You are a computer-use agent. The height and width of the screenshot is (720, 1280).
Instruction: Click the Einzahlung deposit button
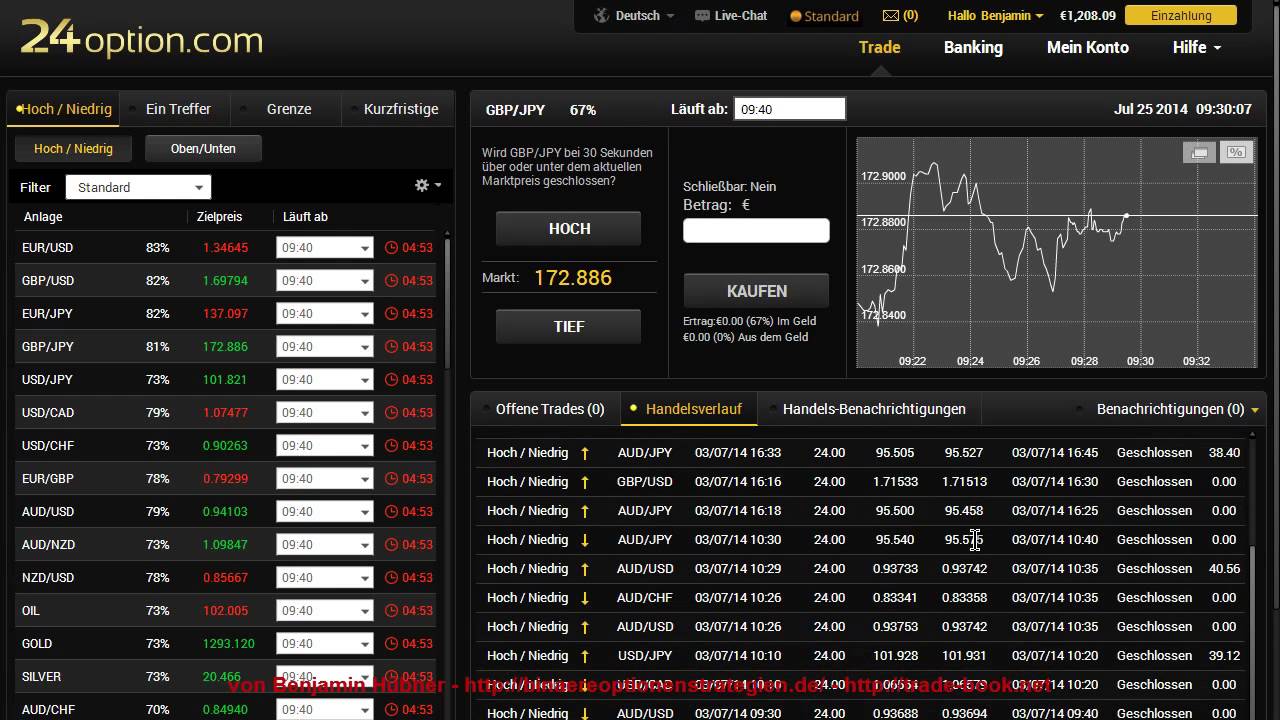[1181, 16]
